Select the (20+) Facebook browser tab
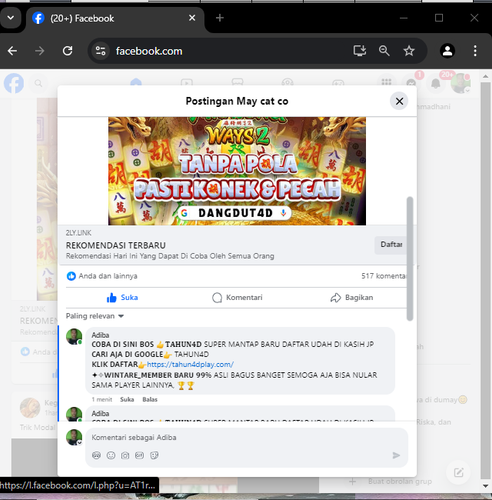Image resolution: width=492 pixels, height=500 pixels. pos(115,18)
